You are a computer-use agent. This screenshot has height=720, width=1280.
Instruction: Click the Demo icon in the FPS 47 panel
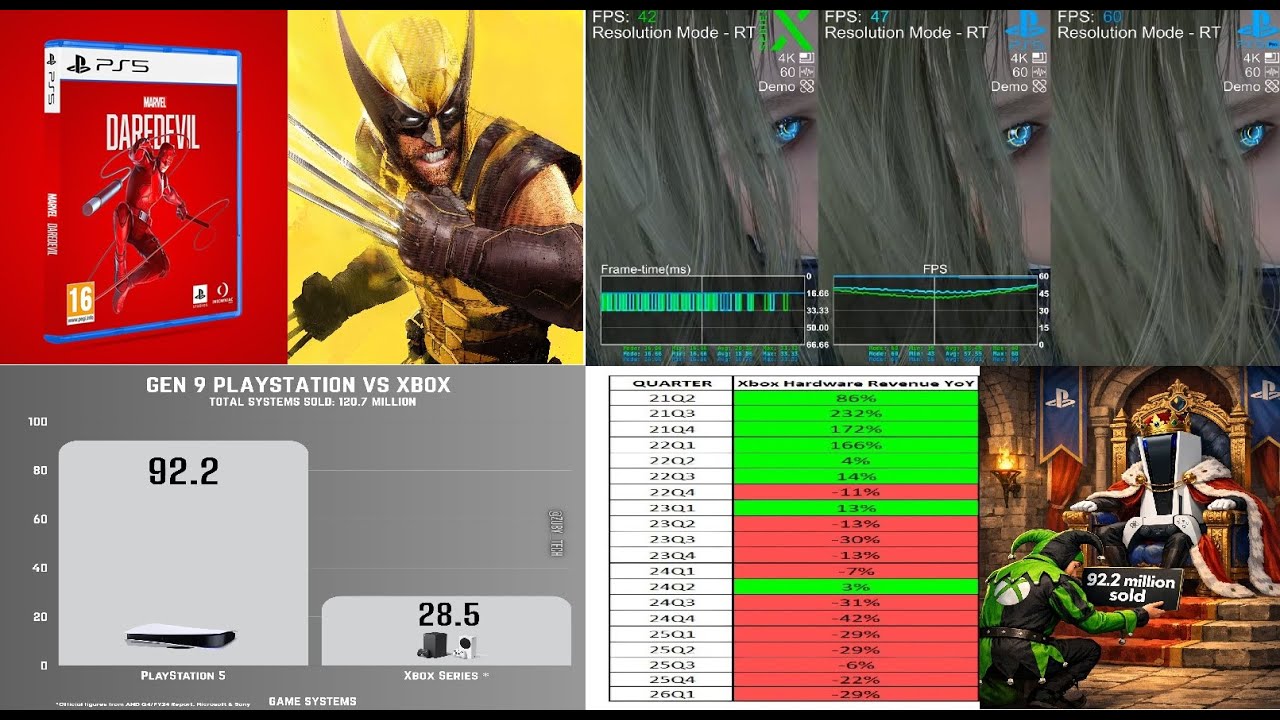coord(1039,86)
